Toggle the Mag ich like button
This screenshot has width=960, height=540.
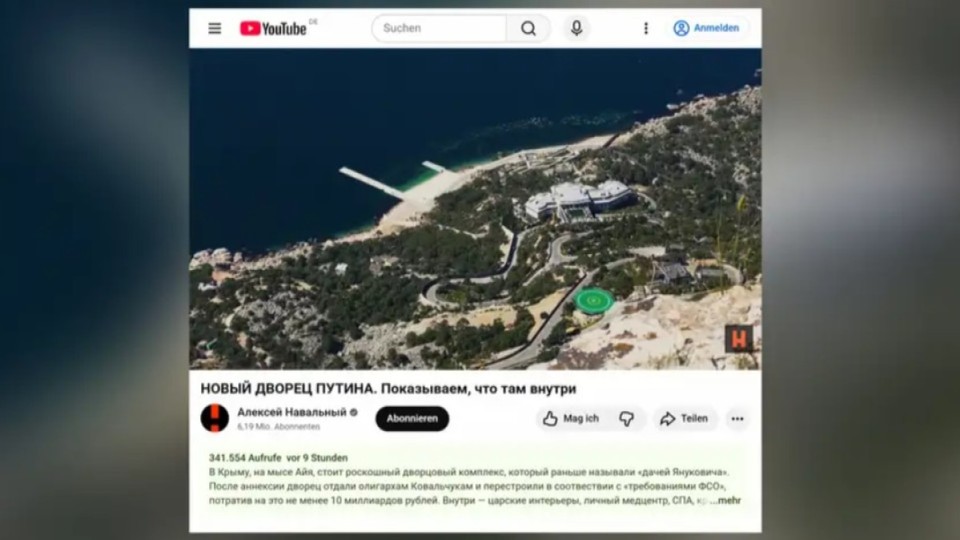pos(570,419)
